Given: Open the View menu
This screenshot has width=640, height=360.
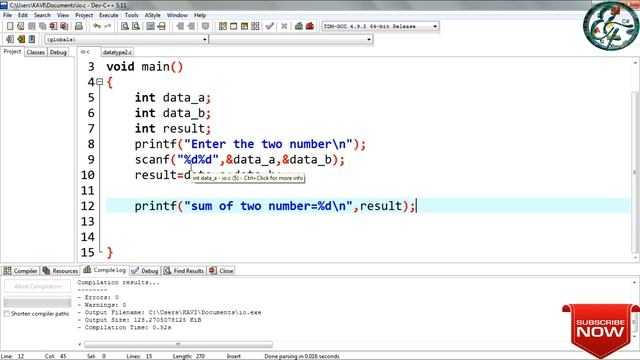Looking at the screenshot, I should pos(62,15).
